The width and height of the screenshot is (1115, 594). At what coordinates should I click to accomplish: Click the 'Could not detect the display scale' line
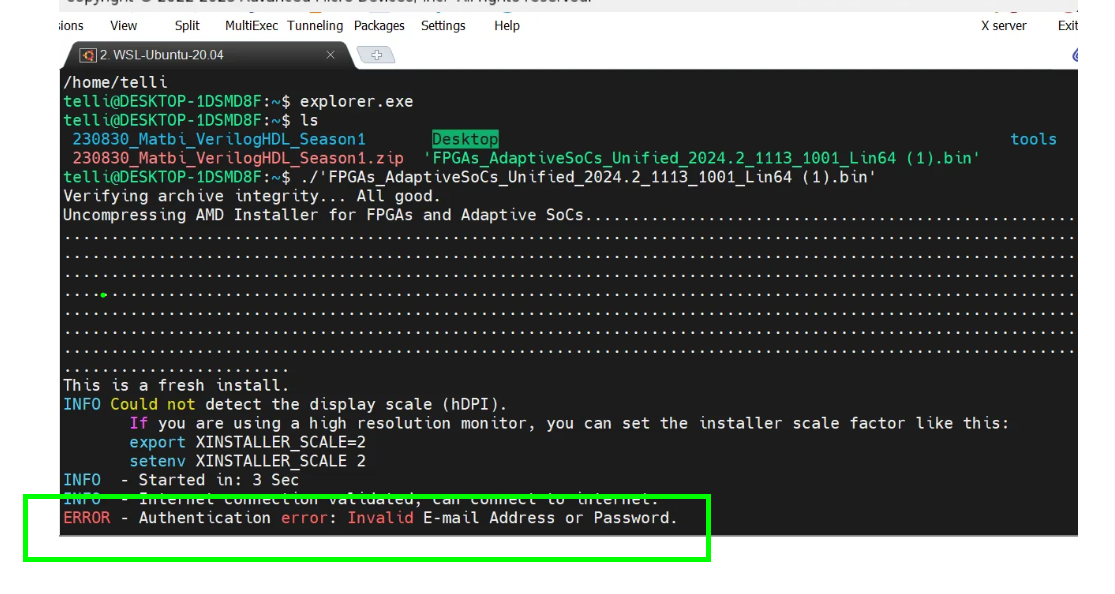click(285, 404)
